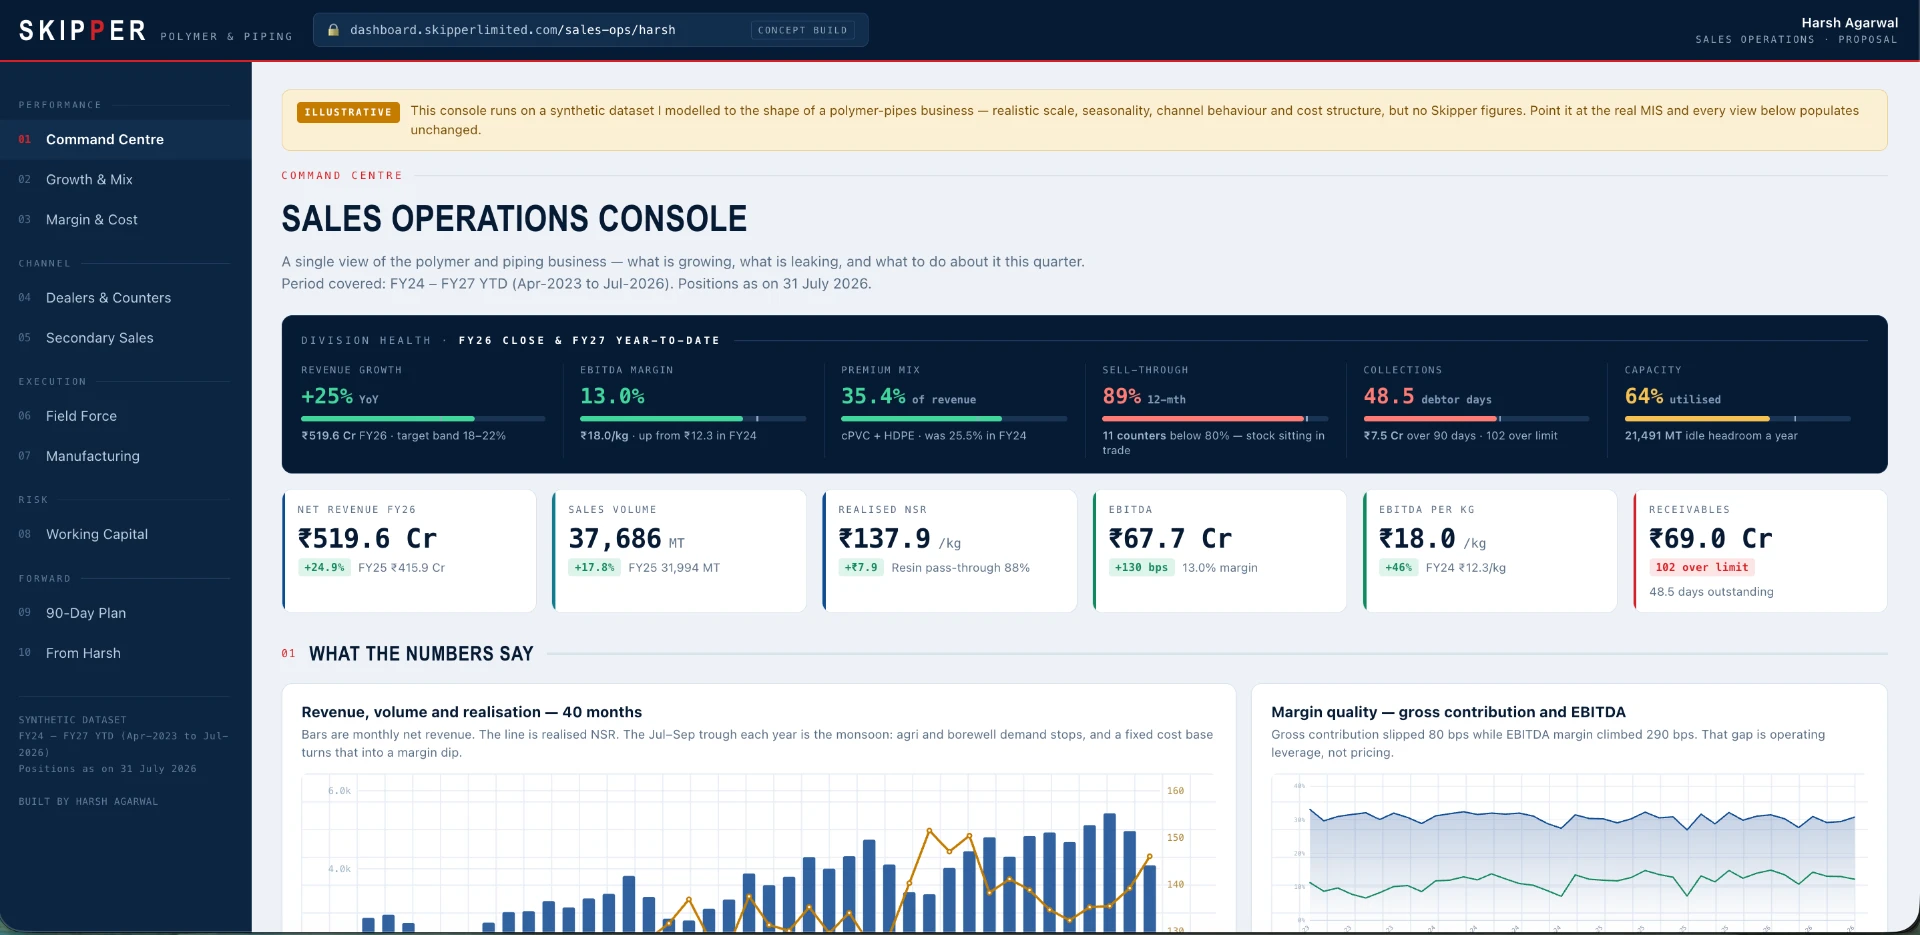Click the +24.9% growth badge
This screenshot has width=1920, height=935.
[x=324, y=567]
